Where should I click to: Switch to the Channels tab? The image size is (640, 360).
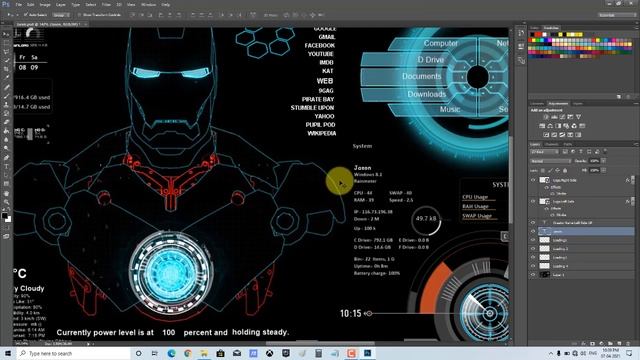[x=551, y=144]
